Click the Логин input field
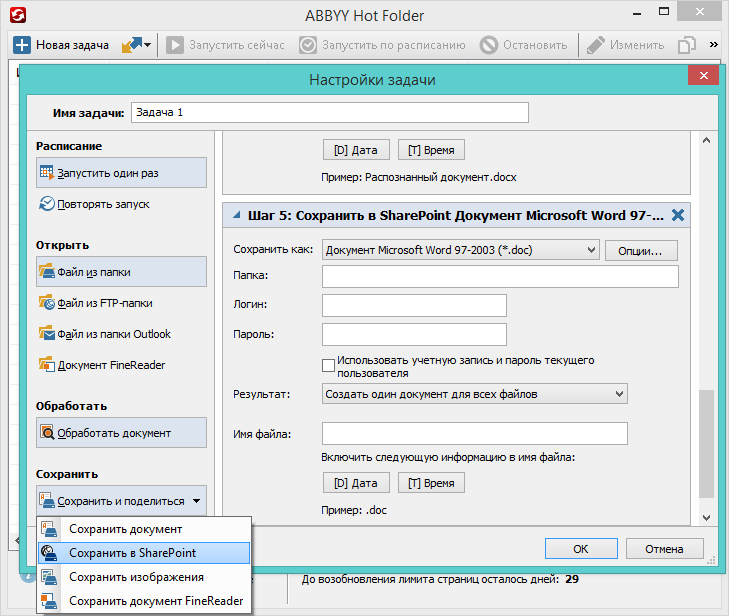Screen dimensions: 729x616 [414, 305]
